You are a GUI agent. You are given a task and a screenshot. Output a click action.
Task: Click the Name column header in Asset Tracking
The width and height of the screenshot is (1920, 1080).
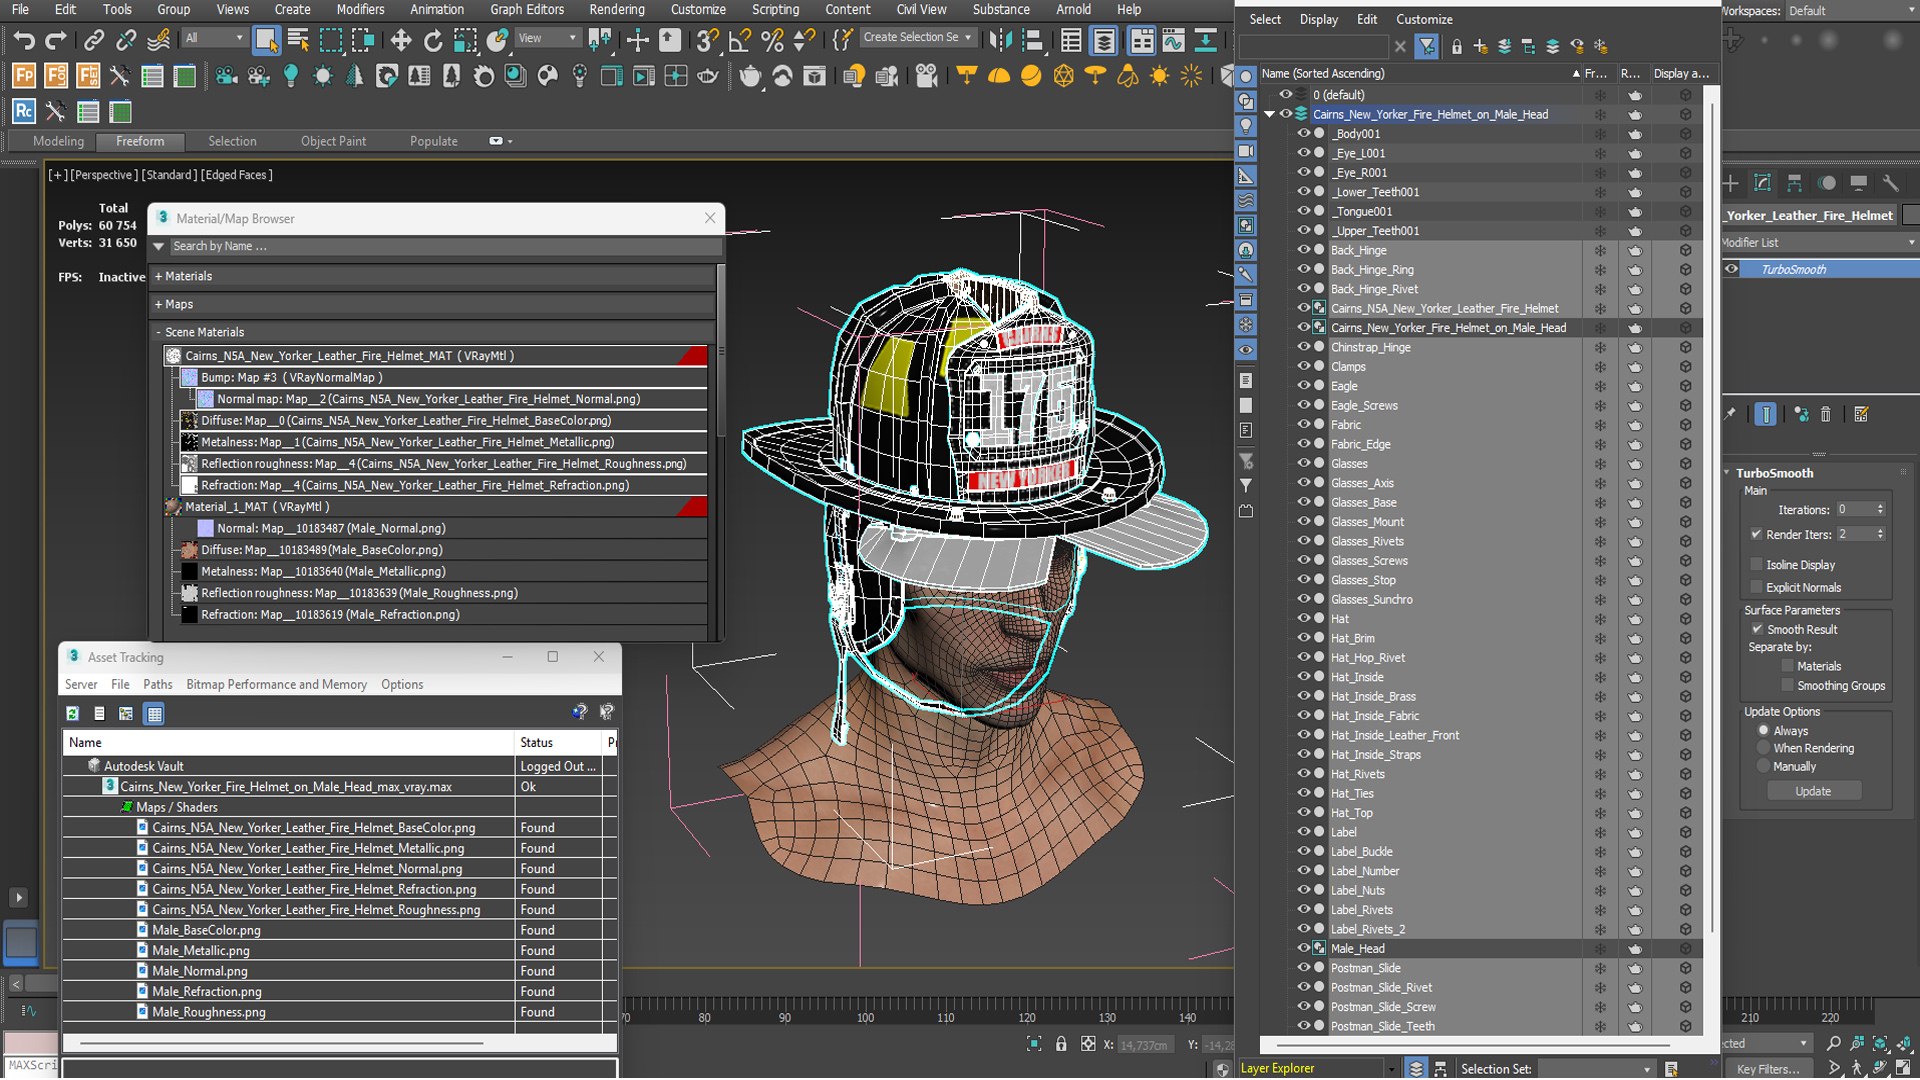click(x=288, y=742)
